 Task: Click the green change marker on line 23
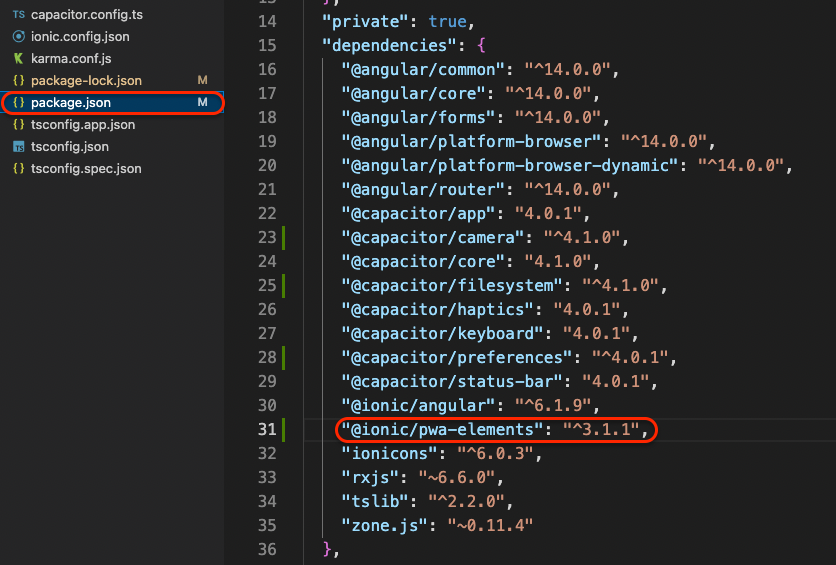click(284, 237)
